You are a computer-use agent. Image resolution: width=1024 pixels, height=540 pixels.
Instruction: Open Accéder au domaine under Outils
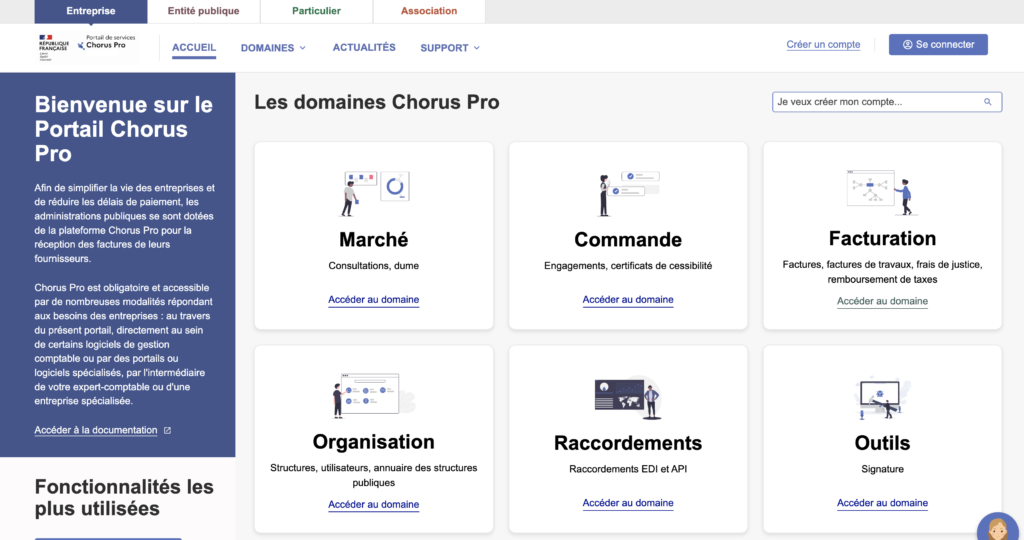click(x=882, y=503)
